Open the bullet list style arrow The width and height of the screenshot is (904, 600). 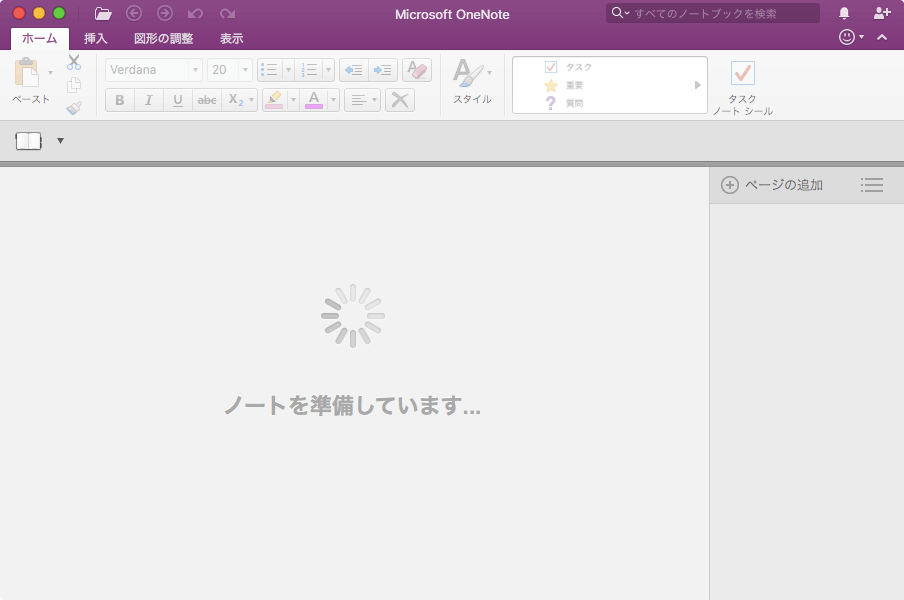(x=288, y=70)
